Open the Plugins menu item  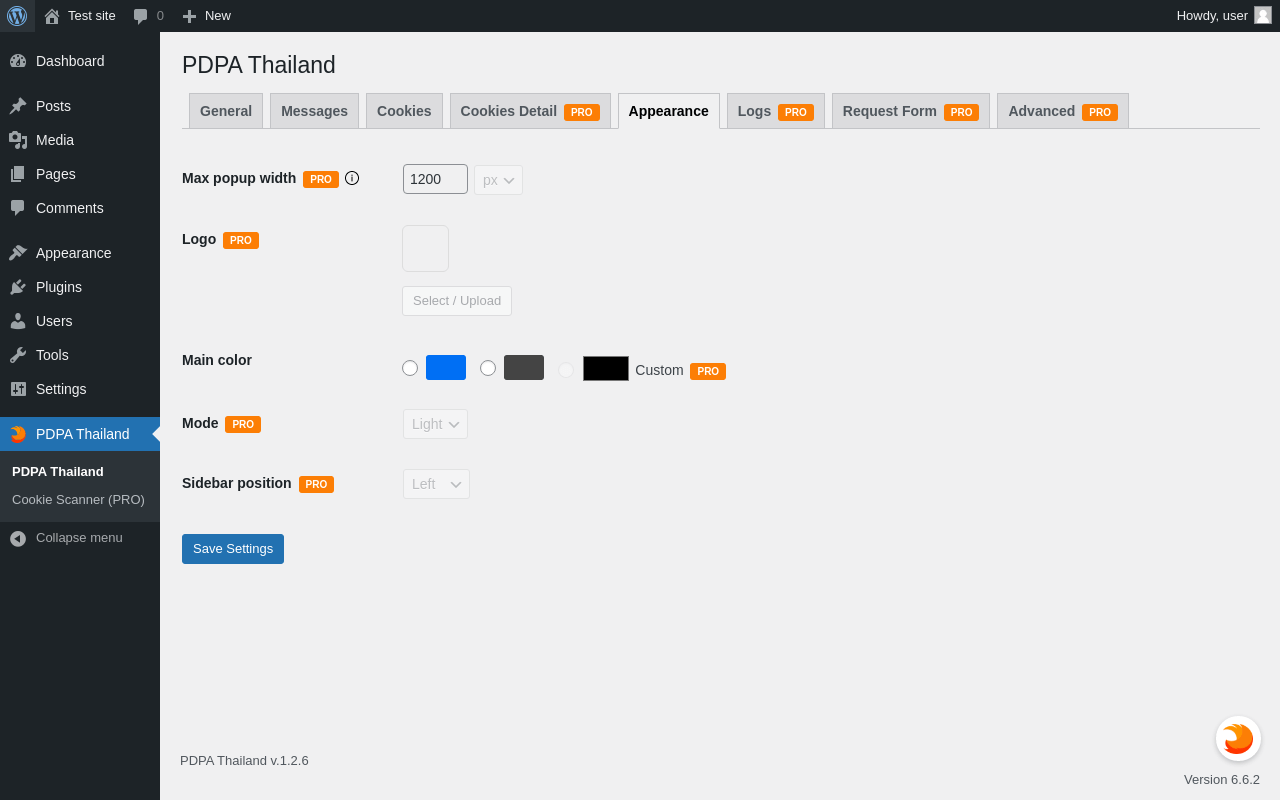80,287
